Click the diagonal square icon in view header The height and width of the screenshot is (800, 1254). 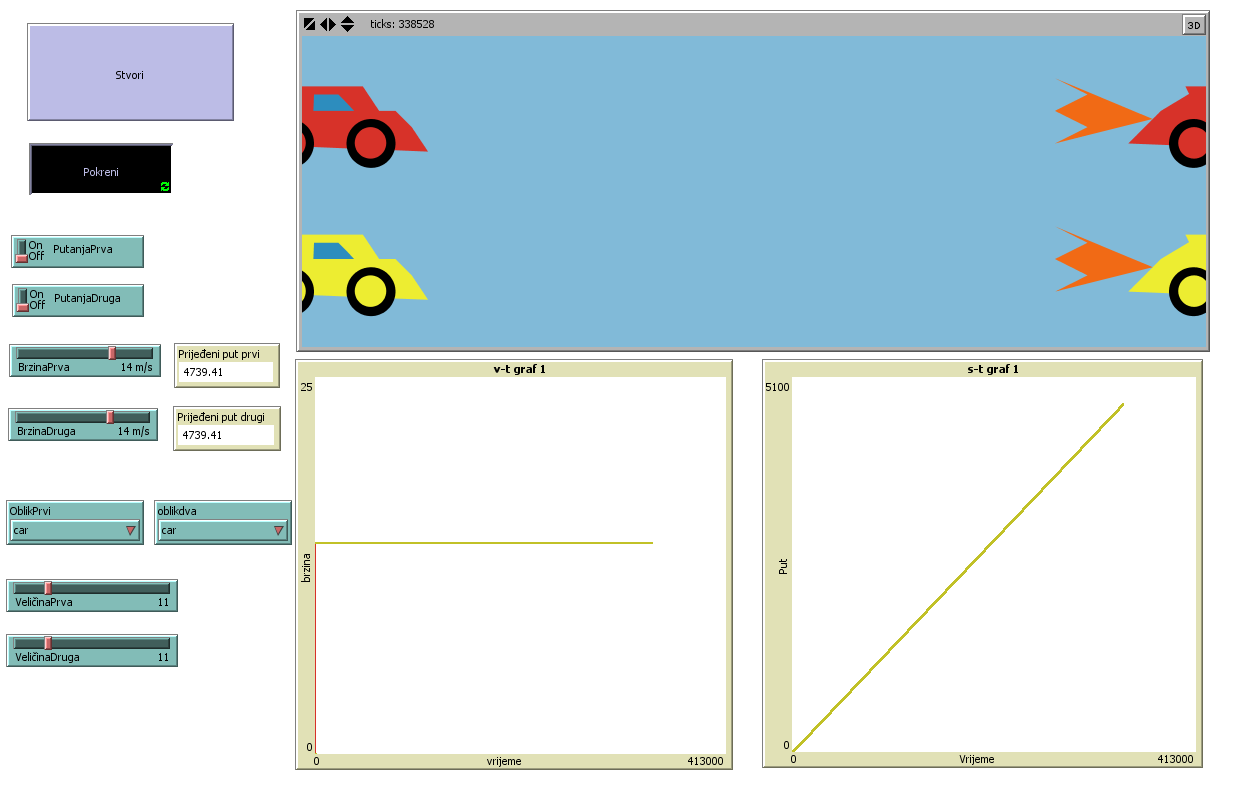pyautogui.click(x=309, y=24)
